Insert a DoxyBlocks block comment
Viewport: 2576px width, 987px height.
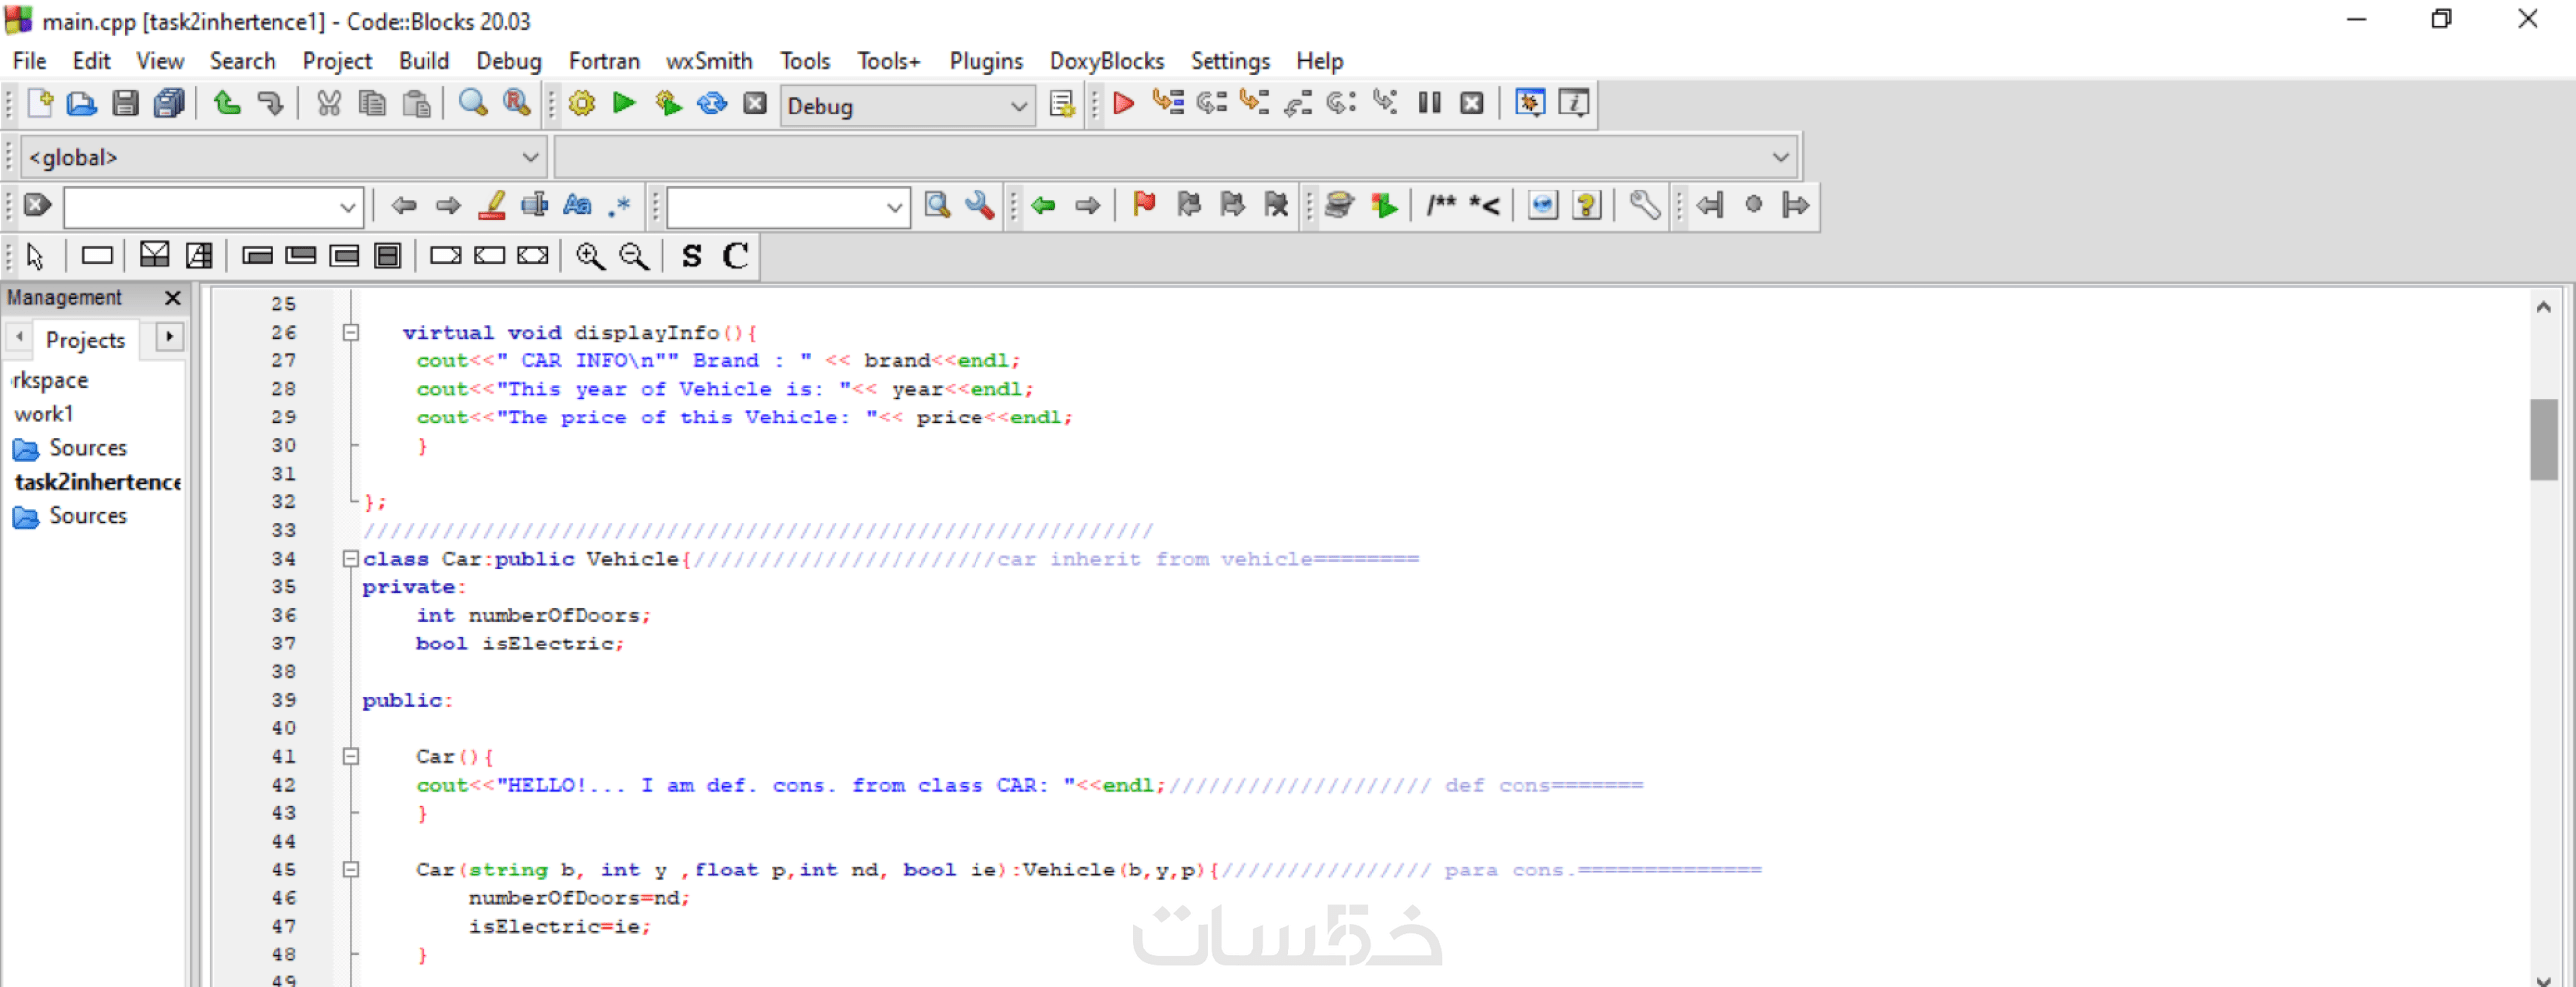pos(1441,205)
